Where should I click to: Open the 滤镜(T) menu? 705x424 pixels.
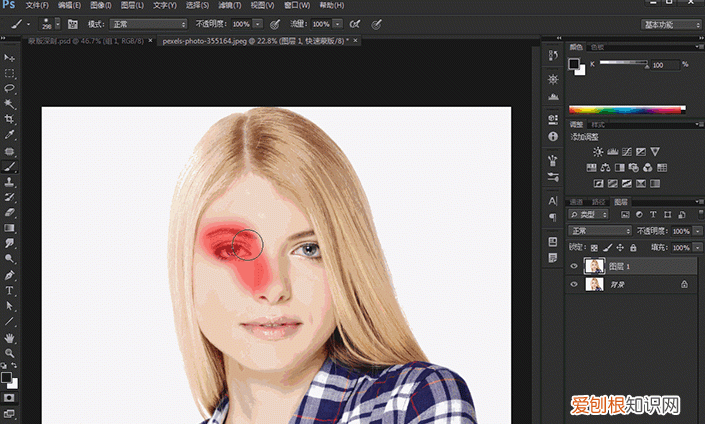[x=230, y=5]
